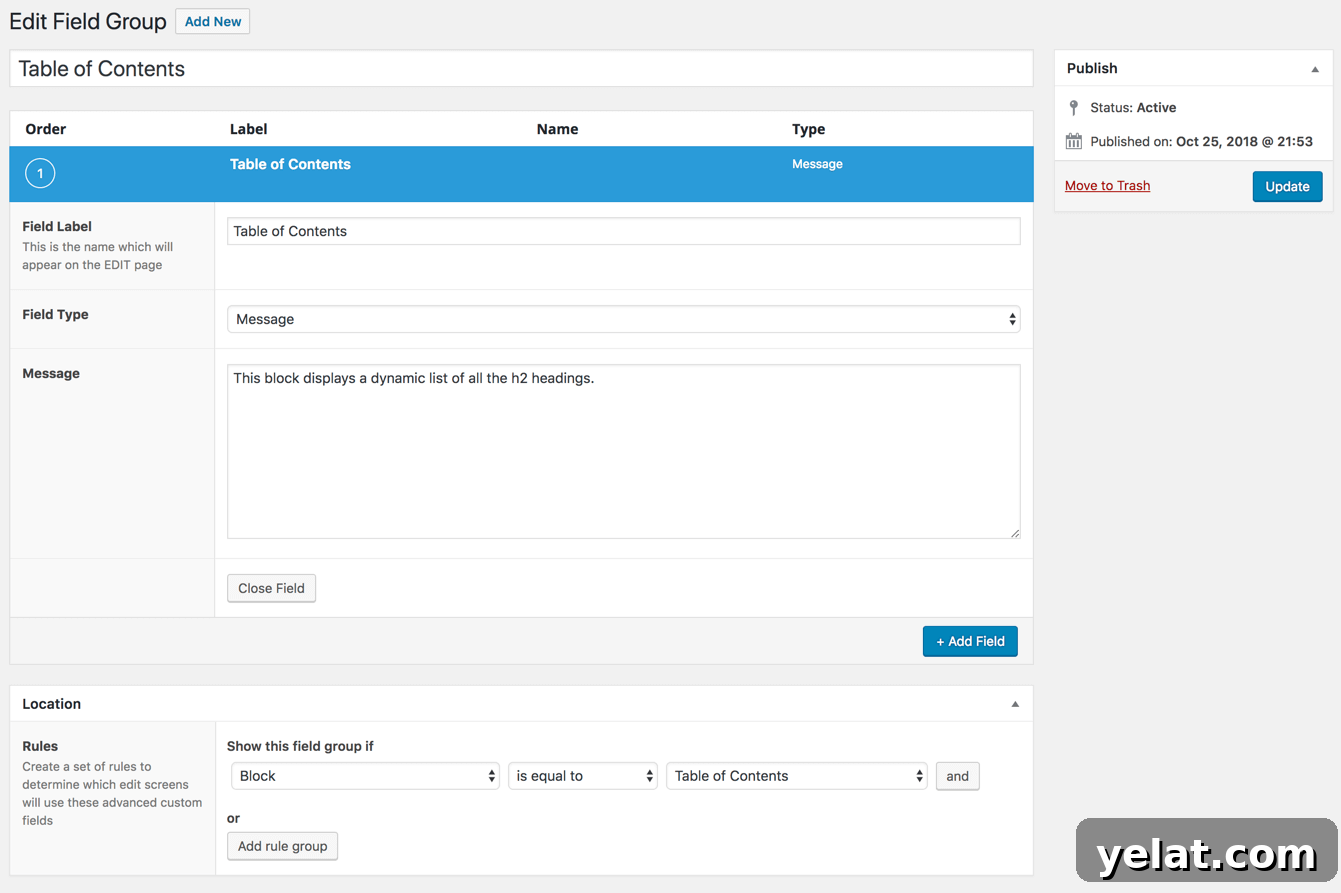Screen dimensions: 1341x893
Task: Click the Add New button
Action: point(212,21)
